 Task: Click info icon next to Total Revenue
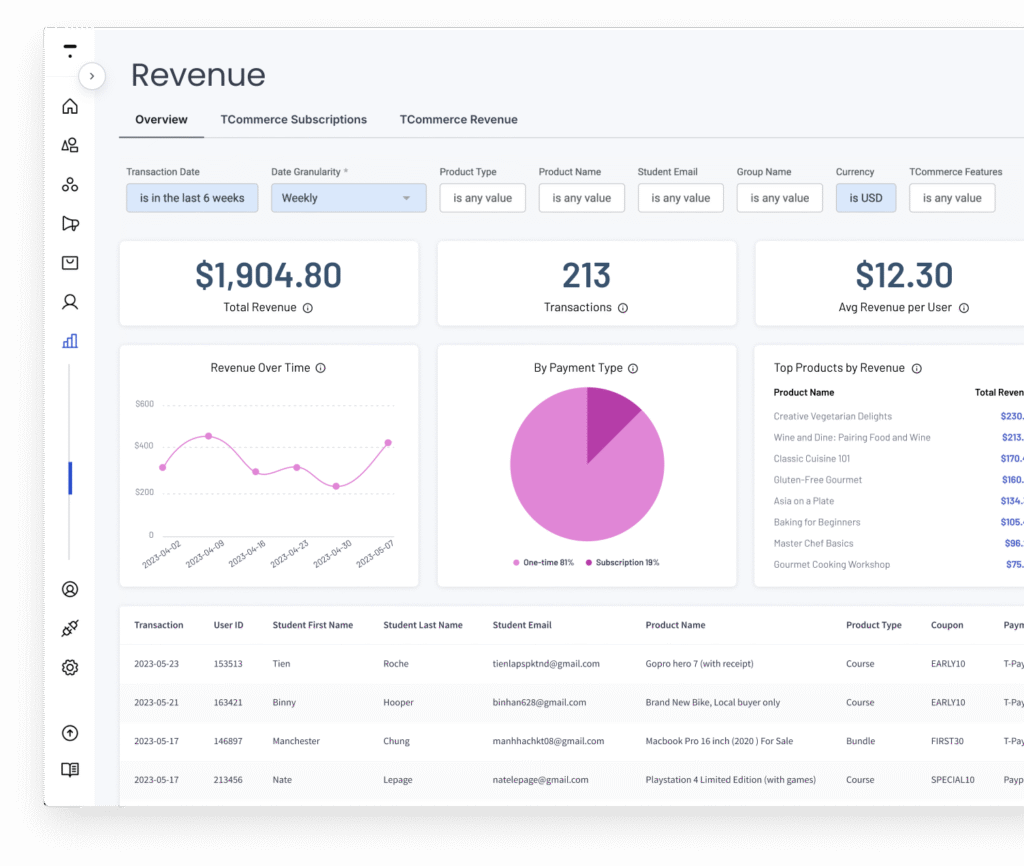pos(308,308)
